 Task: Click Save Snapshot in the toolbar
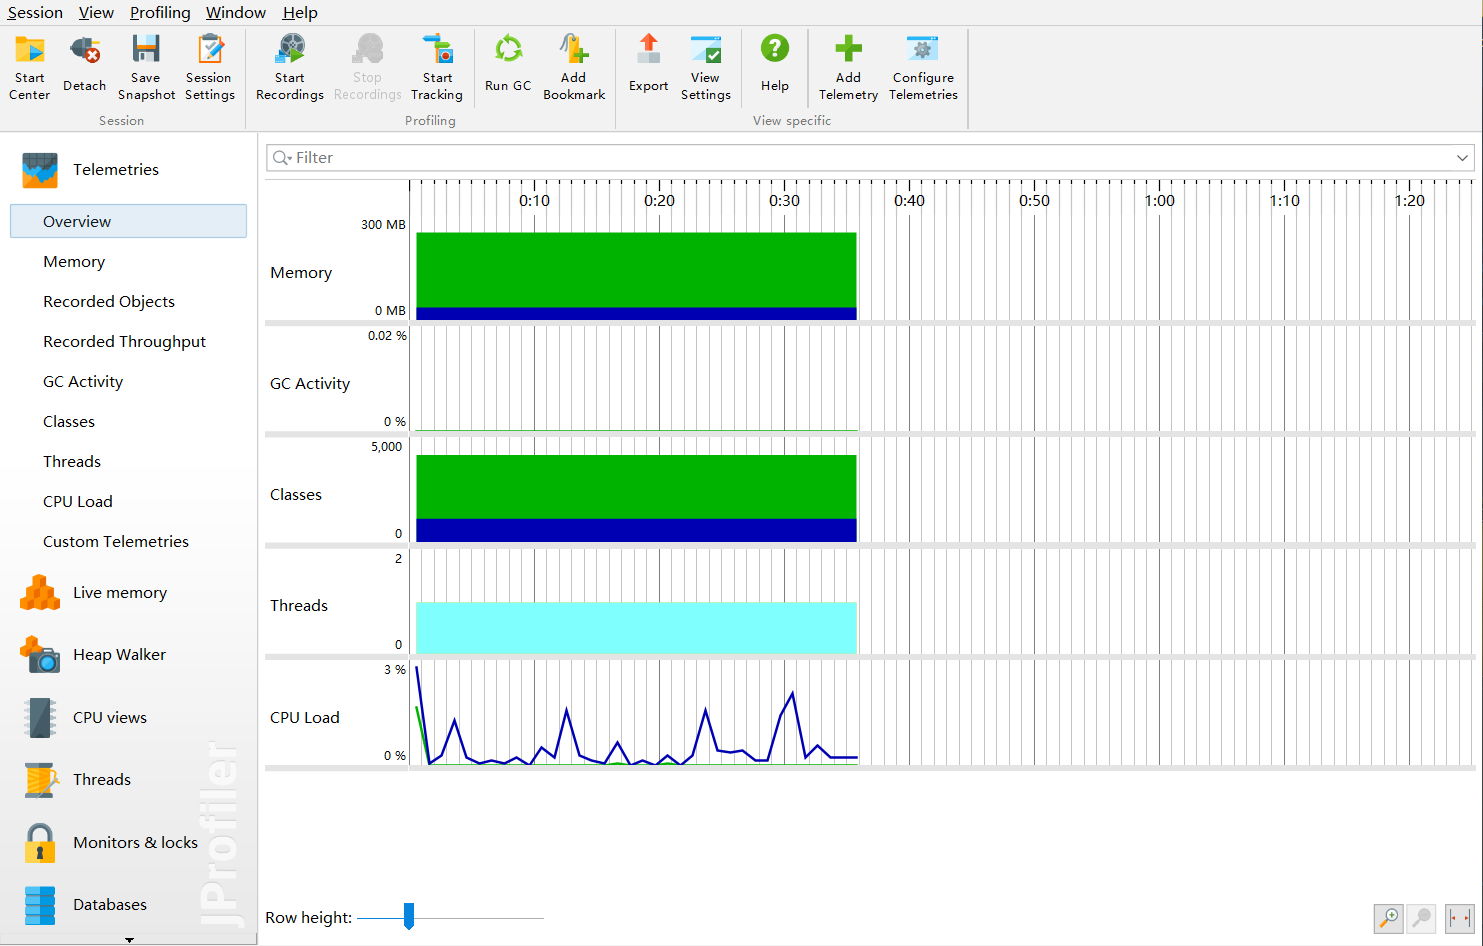(x=146, y=67)
